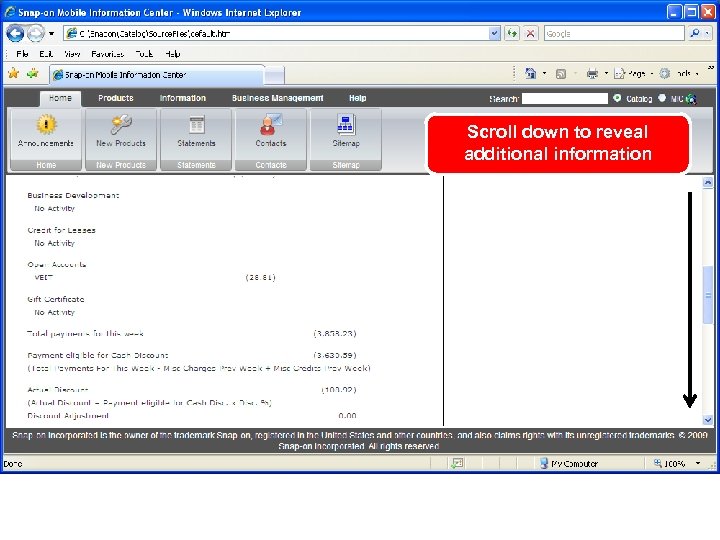The height and width of the screenshot is (540, 720).
Task: Click the Total payments for this week text
Action: pyautogui.click(x=85, y=333)
